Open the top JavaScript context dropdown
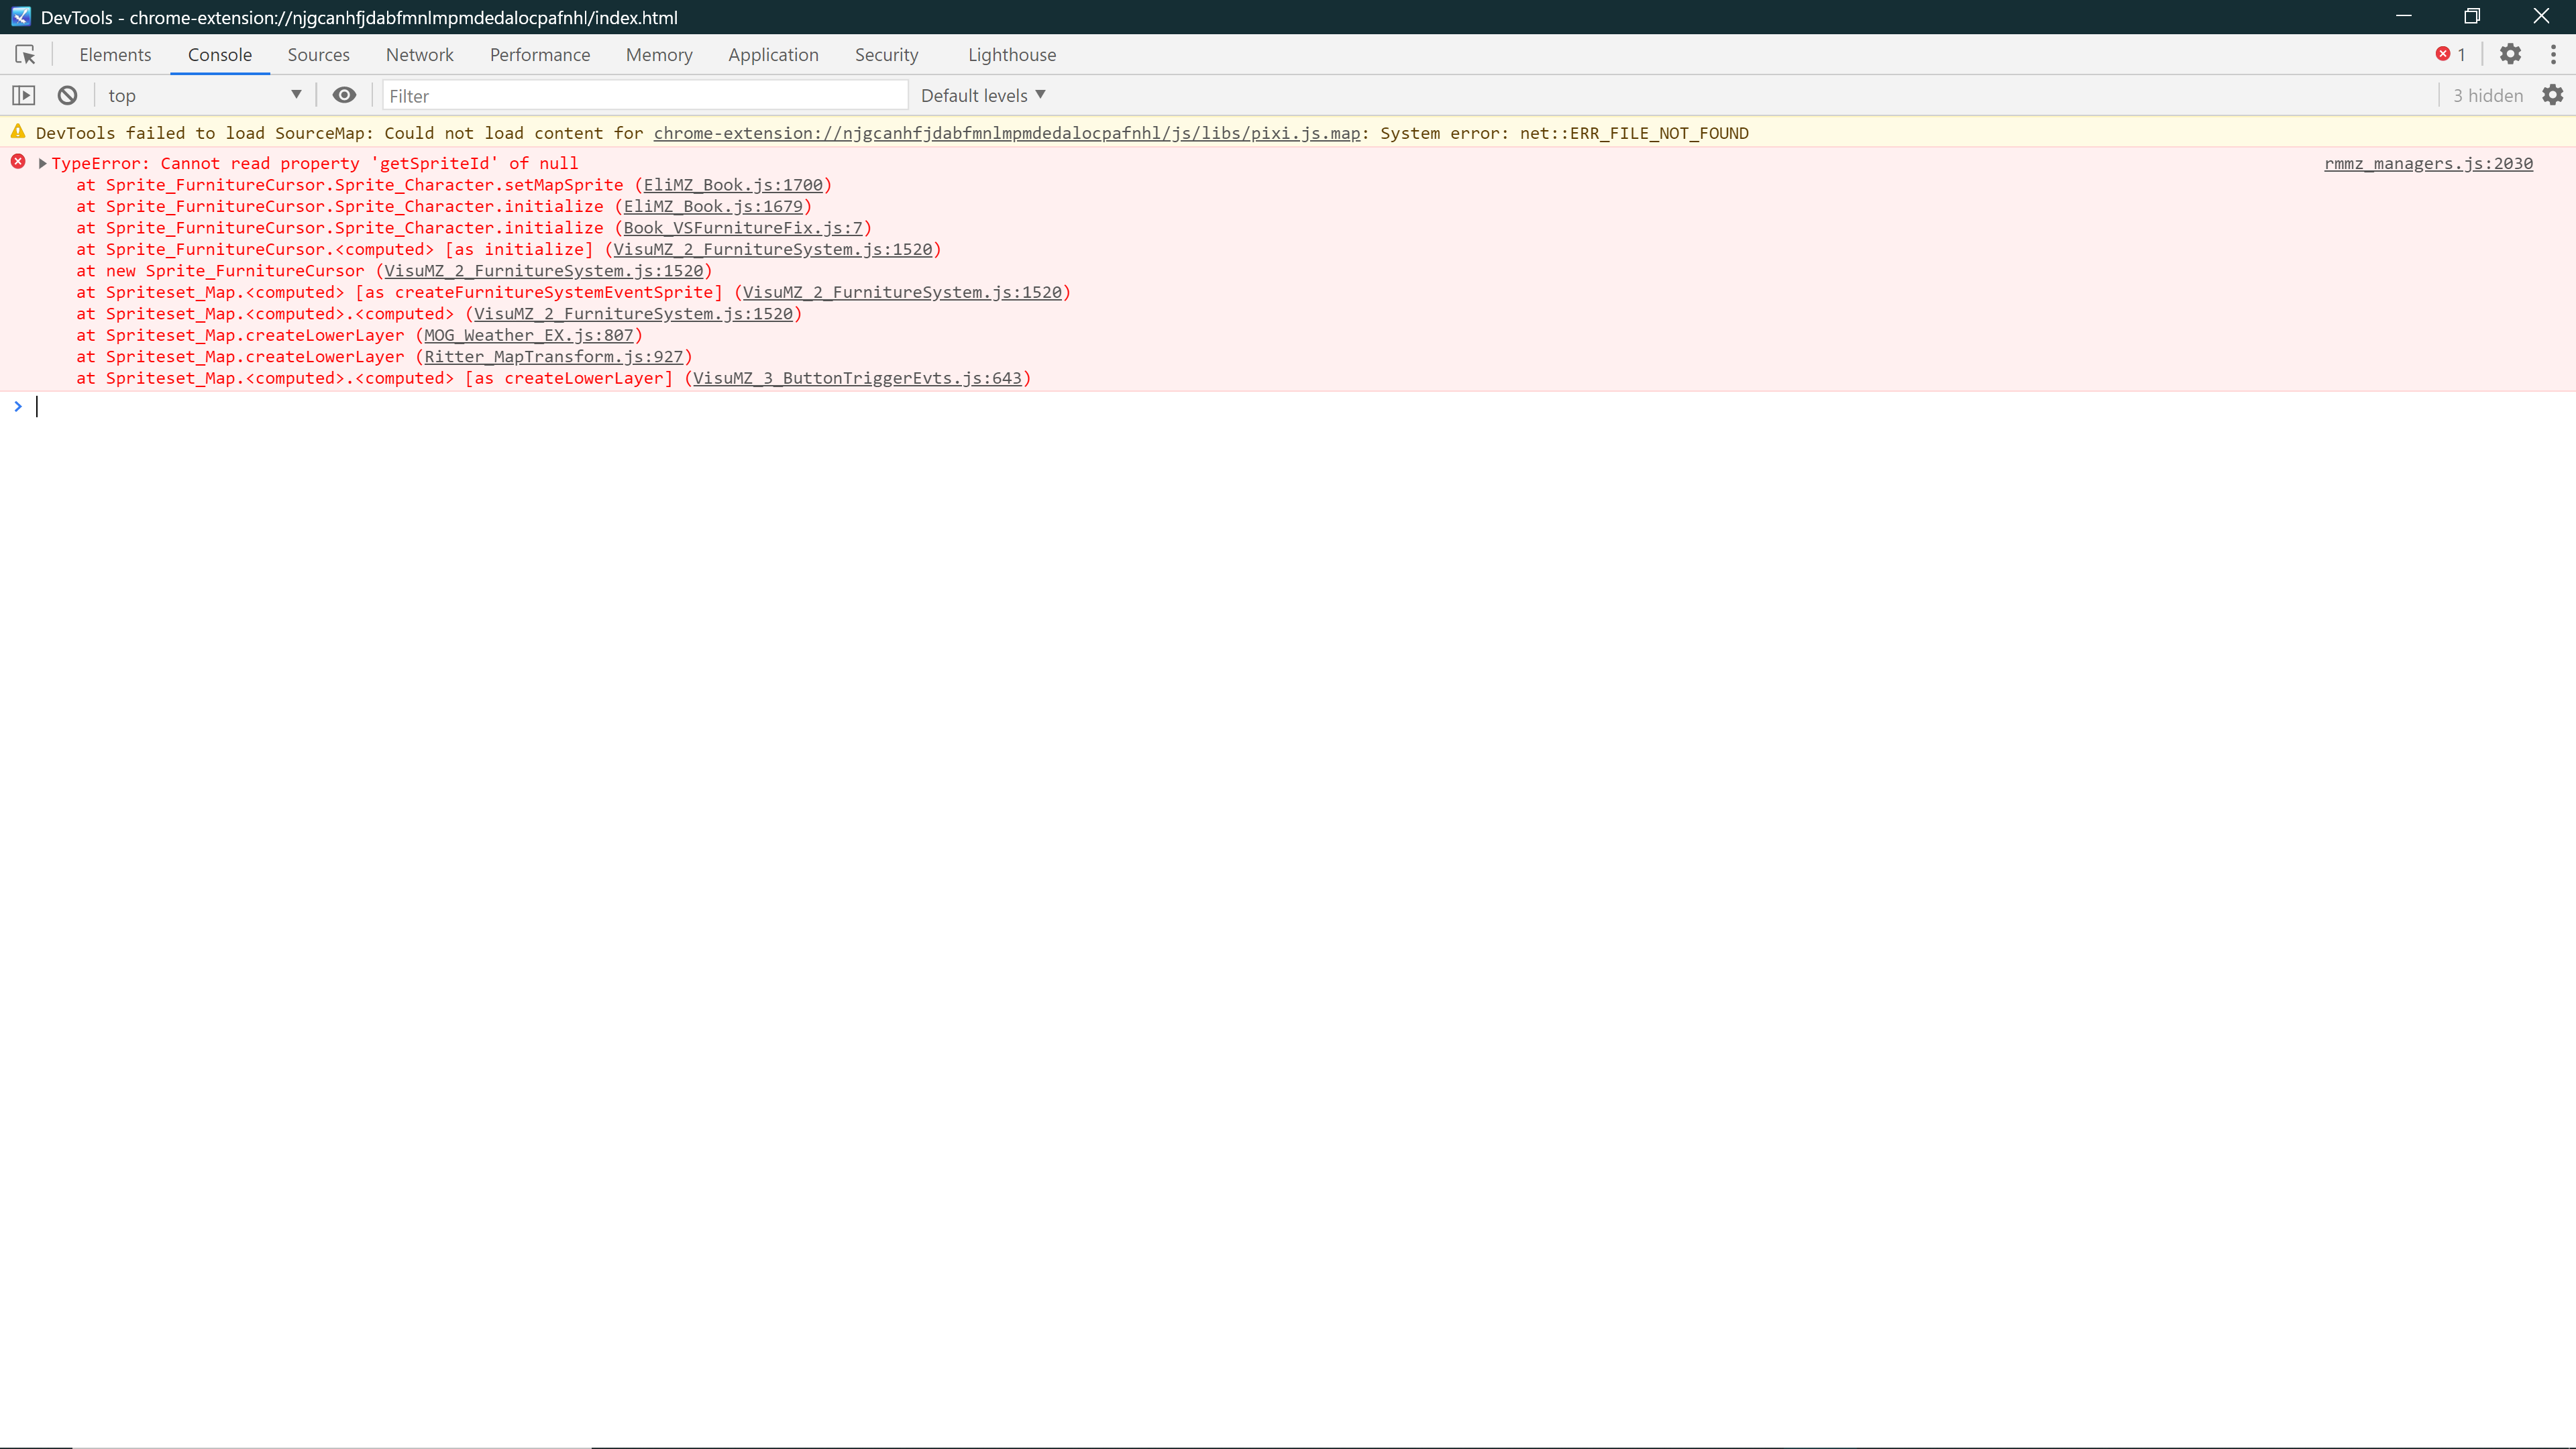This screenshot has width=2576, height=1449. pos(205,95)
